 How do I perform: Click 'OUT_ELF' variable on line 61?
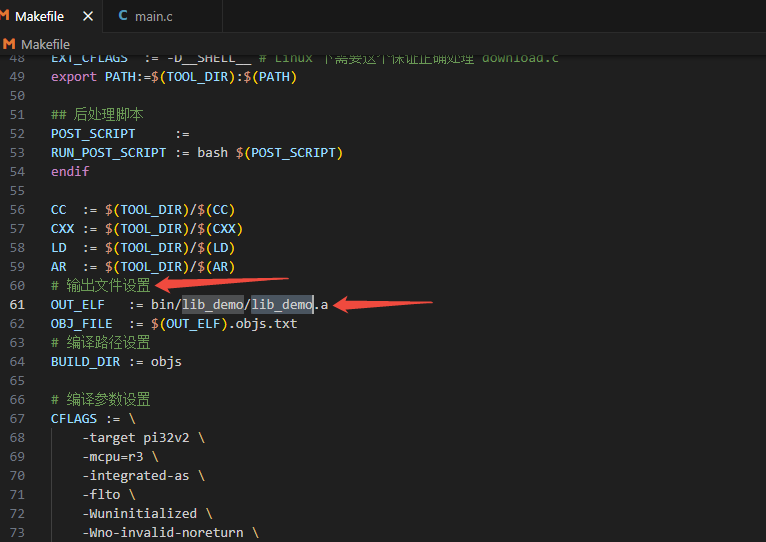click(78, 305)
